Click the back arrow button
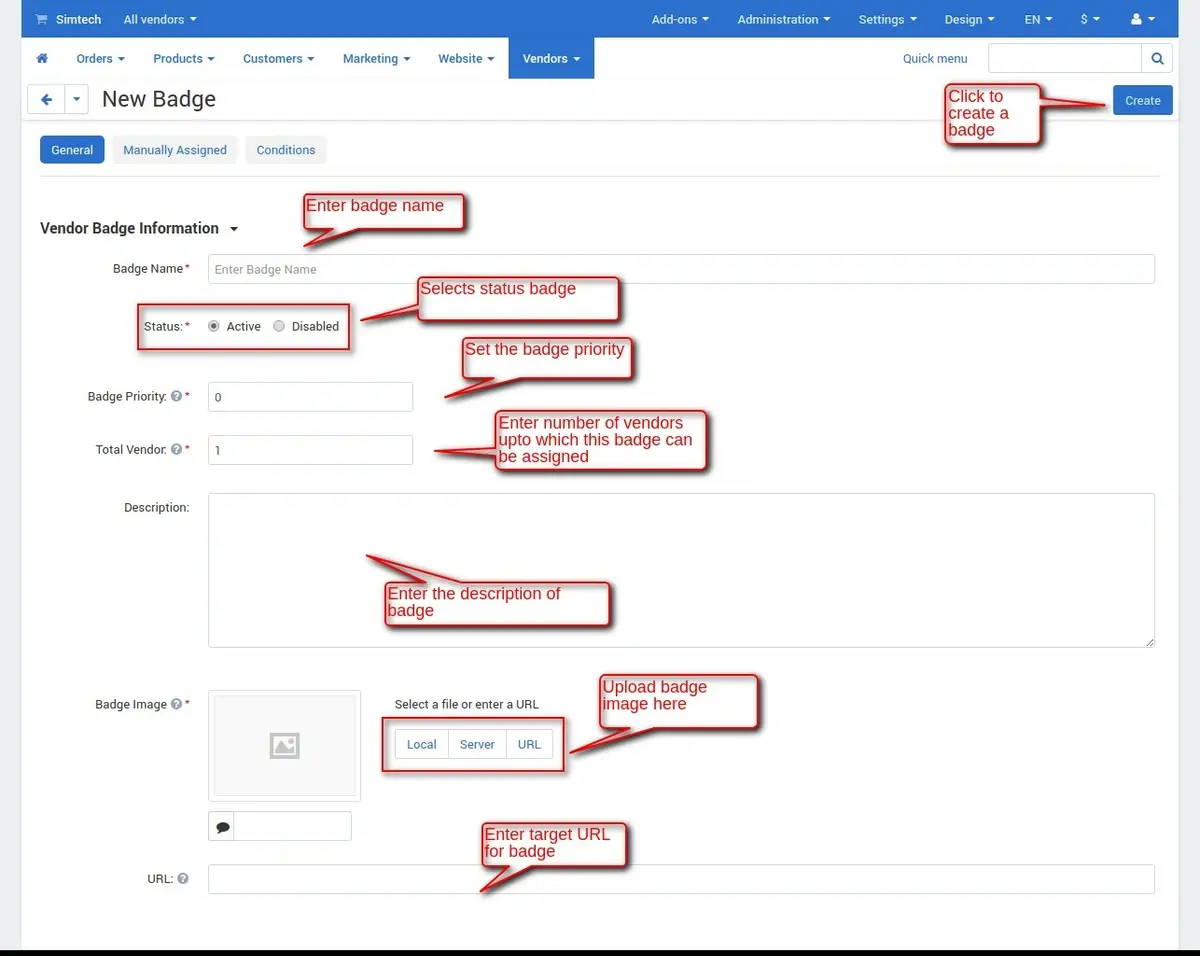The width and height of the screenshot is (1200, 956). click(46, 100)
